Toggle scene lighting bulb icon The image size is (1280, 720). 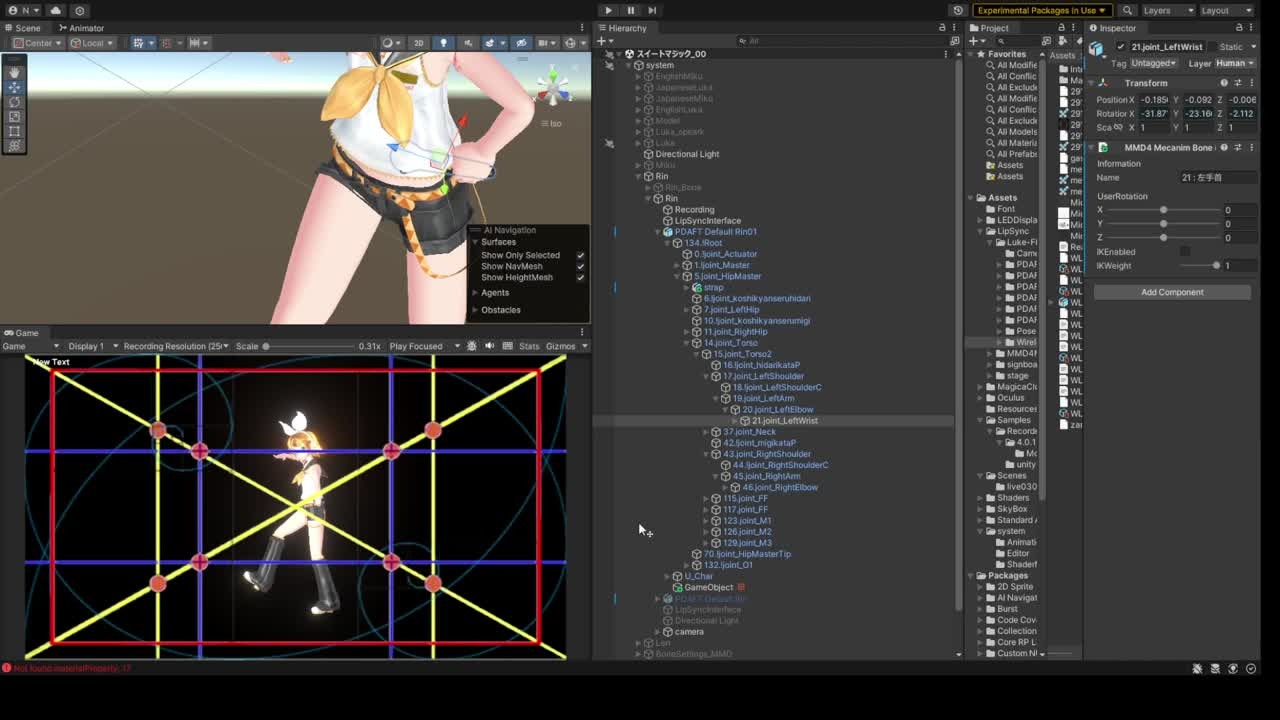pos(443,43)
